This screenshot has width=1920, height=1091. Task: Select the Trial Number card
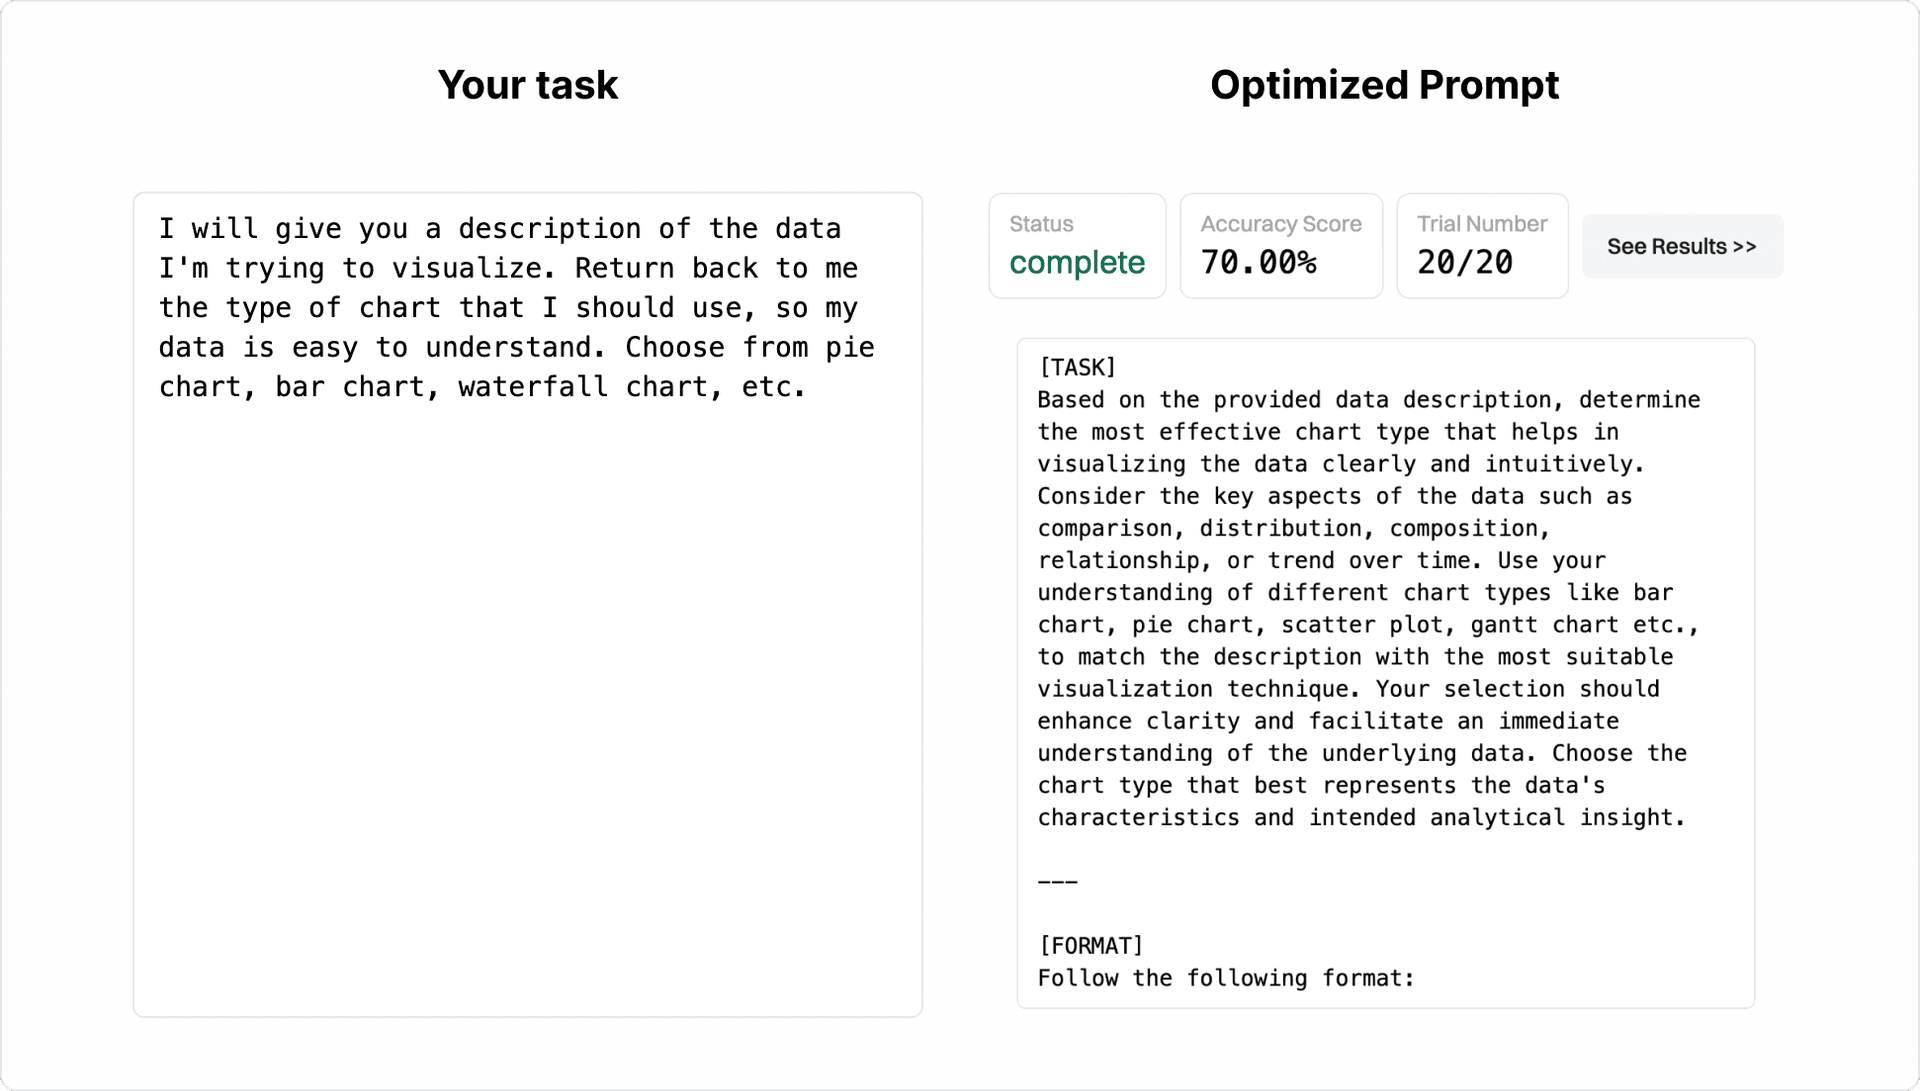tap(1482, 245)
